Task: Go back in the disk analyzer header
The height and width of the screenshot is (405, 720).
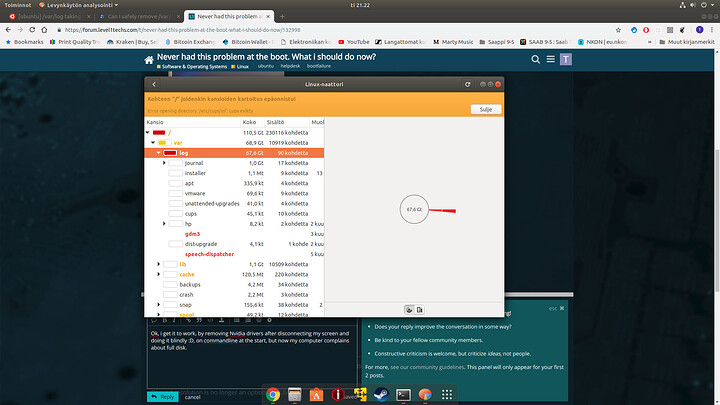Action: pyautogui.click(x=154, y=84)
